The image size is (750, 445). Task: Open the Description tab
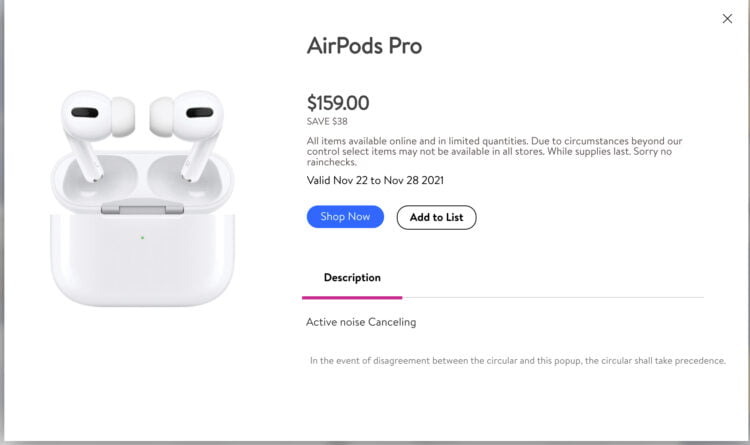352,278
